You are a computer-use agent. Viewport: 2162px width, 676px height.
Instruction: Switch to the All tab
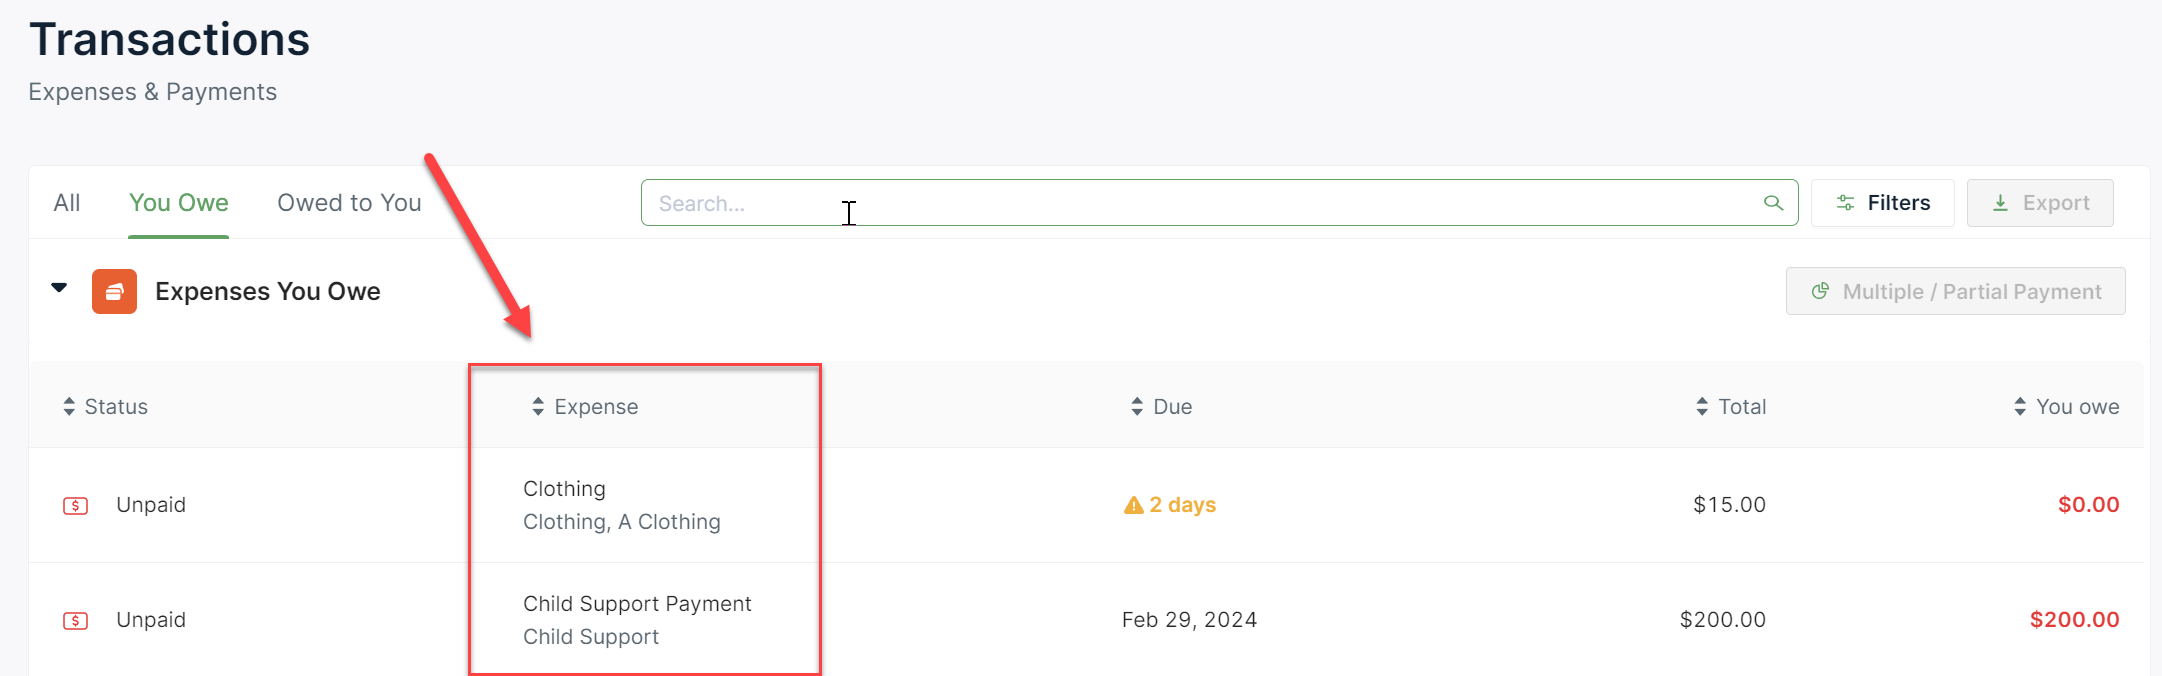67,203
